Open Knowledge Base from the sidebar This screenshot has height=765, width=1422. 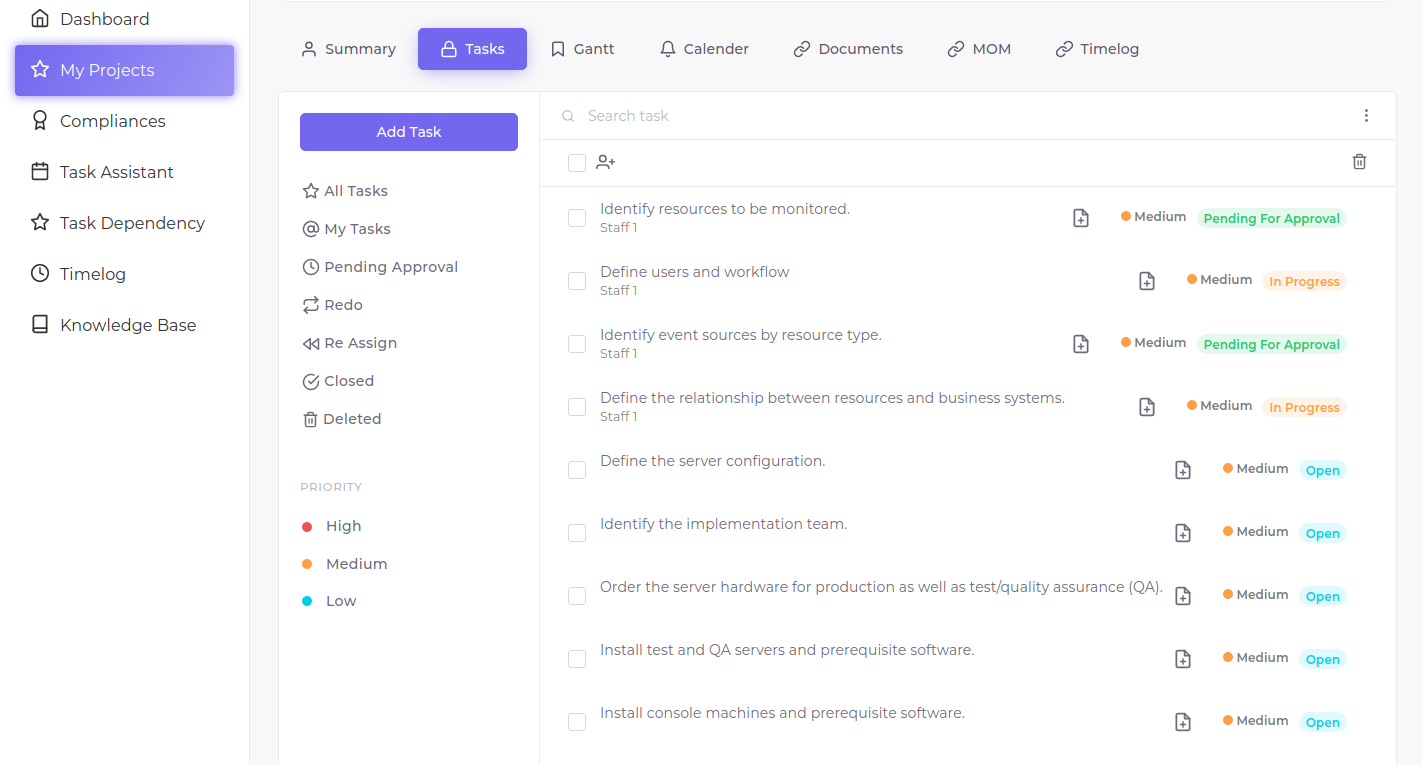click(x=127, y=325)
